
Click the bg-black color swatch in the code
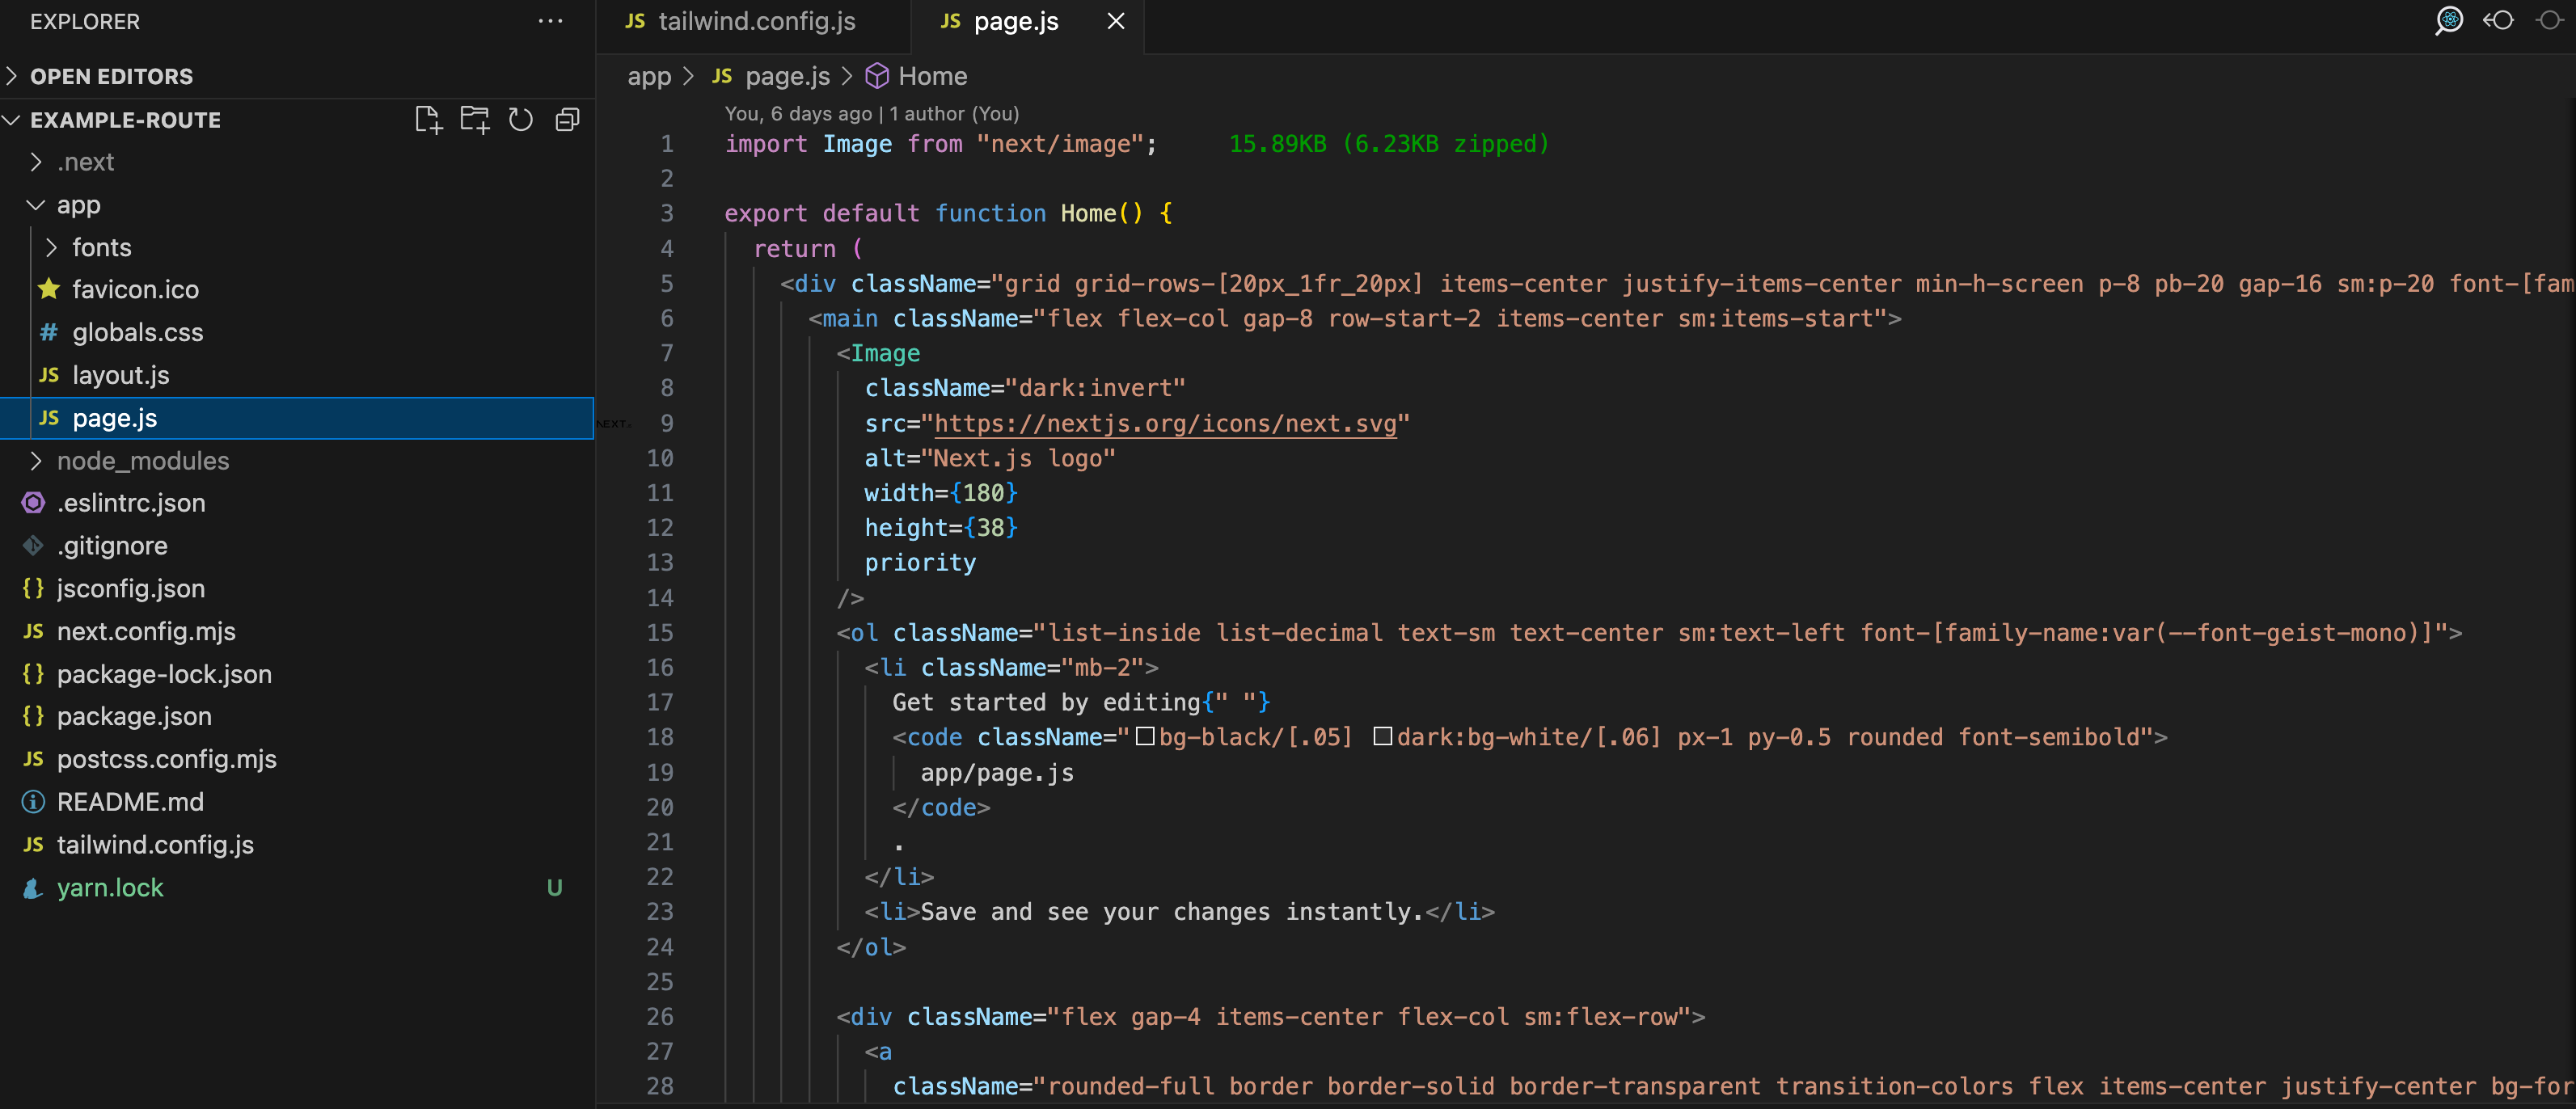click(x=1146, y=737)
